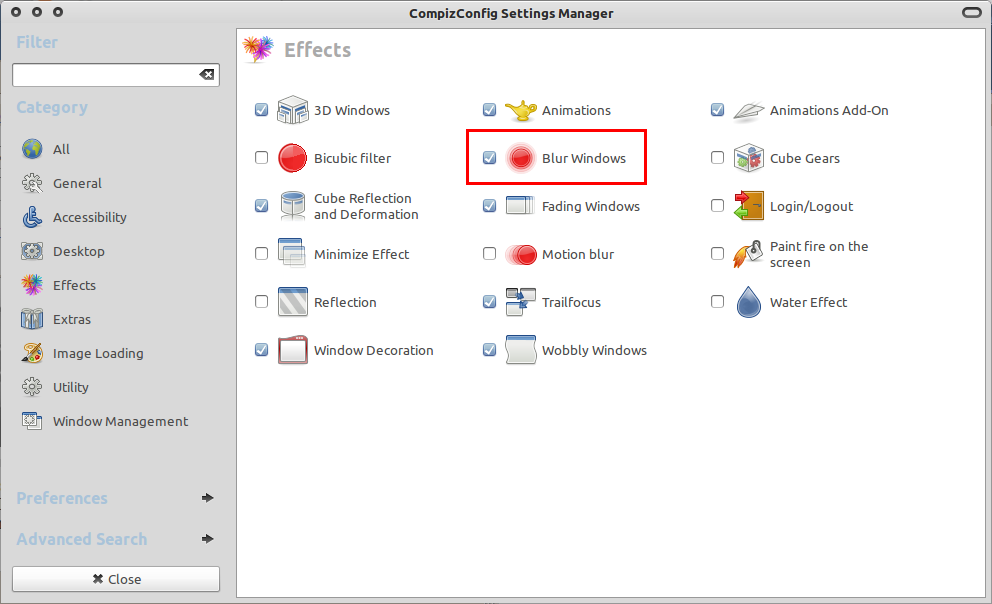Screen dimensions: 992x604
Task: Click into the Filter text field
Action: 103,75
